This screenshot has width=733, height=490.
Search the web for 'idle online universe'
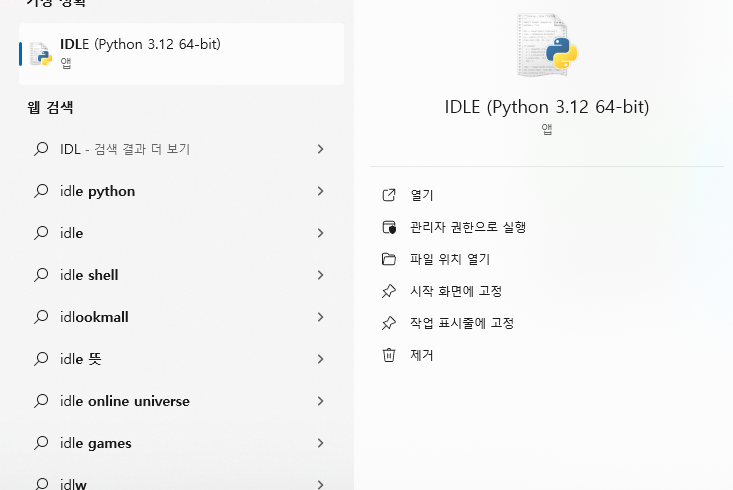(181, 401)
